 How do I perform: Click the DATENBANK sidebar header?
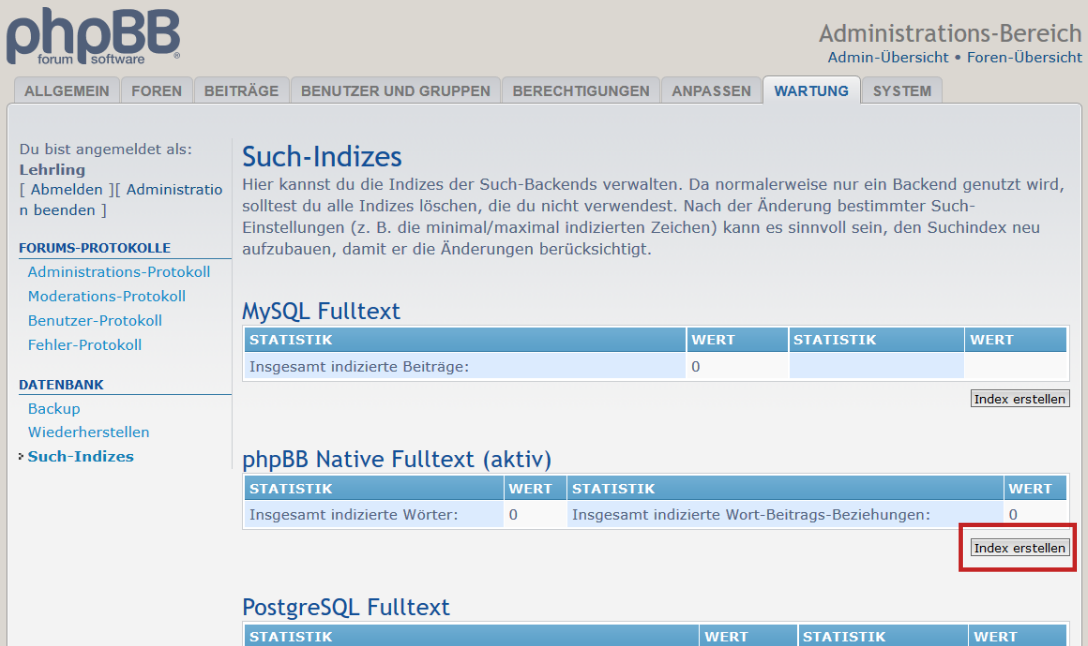(61, 384)
